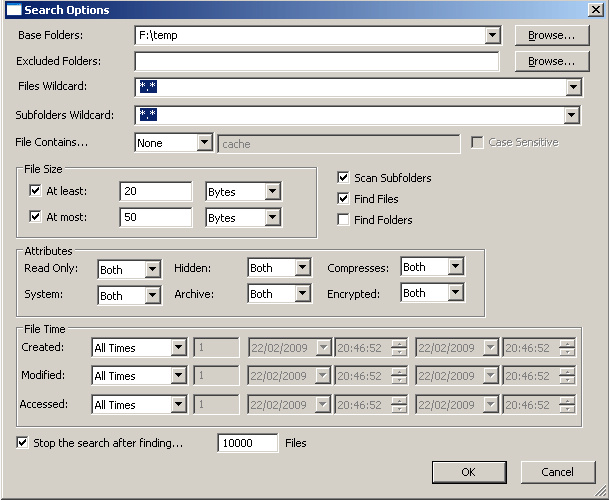Open the Subfolders Wildcard dropdown
Image resolution: width=609 pixels, height=500 pixels.
pos(571,115)
